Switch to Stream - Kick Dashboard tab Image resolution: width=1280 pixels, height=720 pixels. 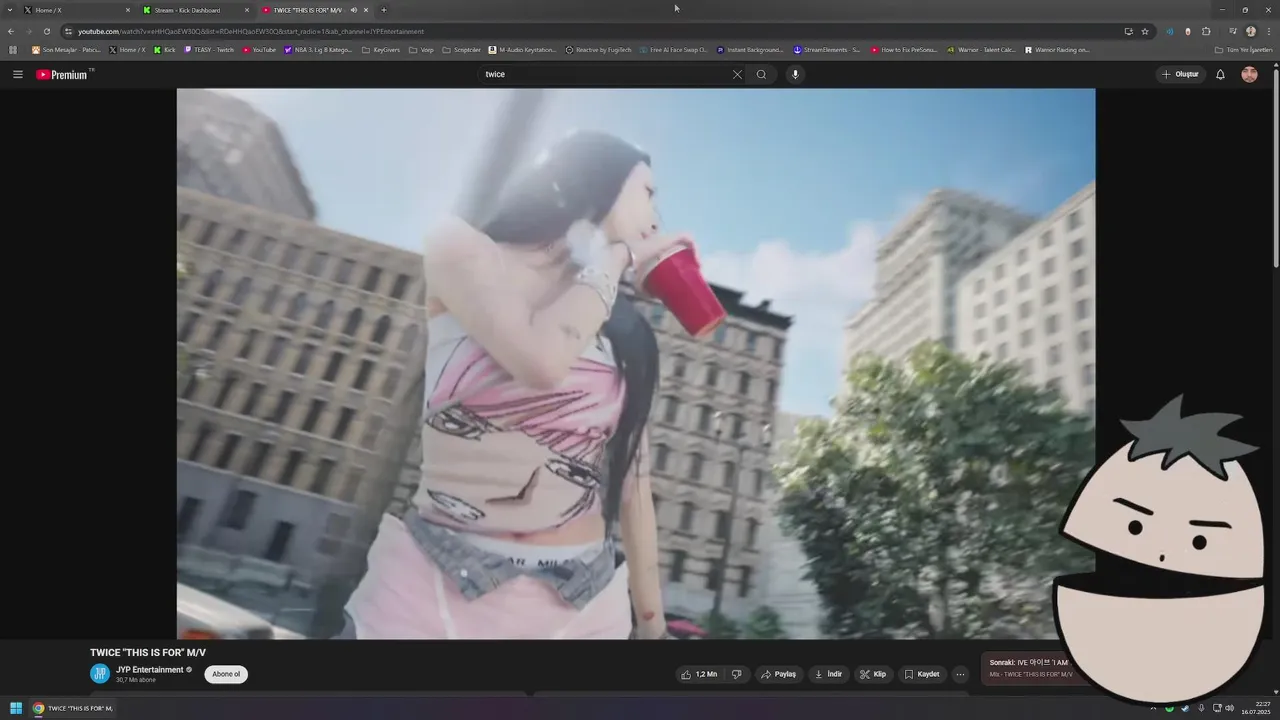195,10
